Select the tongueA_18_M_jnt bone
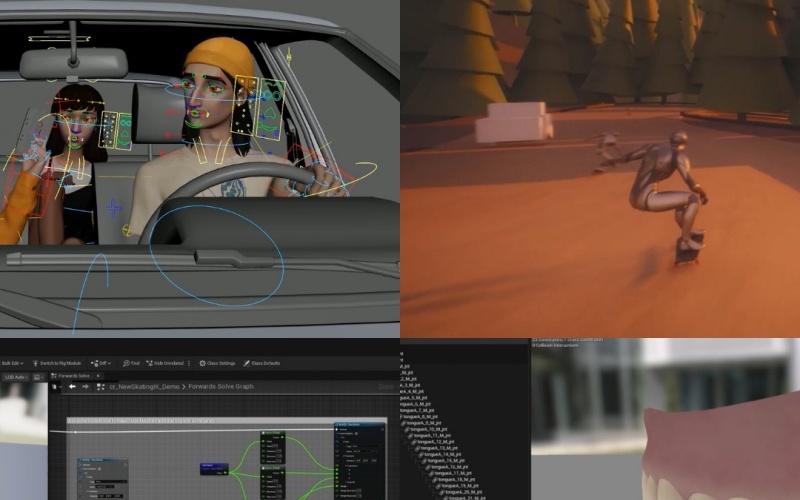 [x=453, y=480]
